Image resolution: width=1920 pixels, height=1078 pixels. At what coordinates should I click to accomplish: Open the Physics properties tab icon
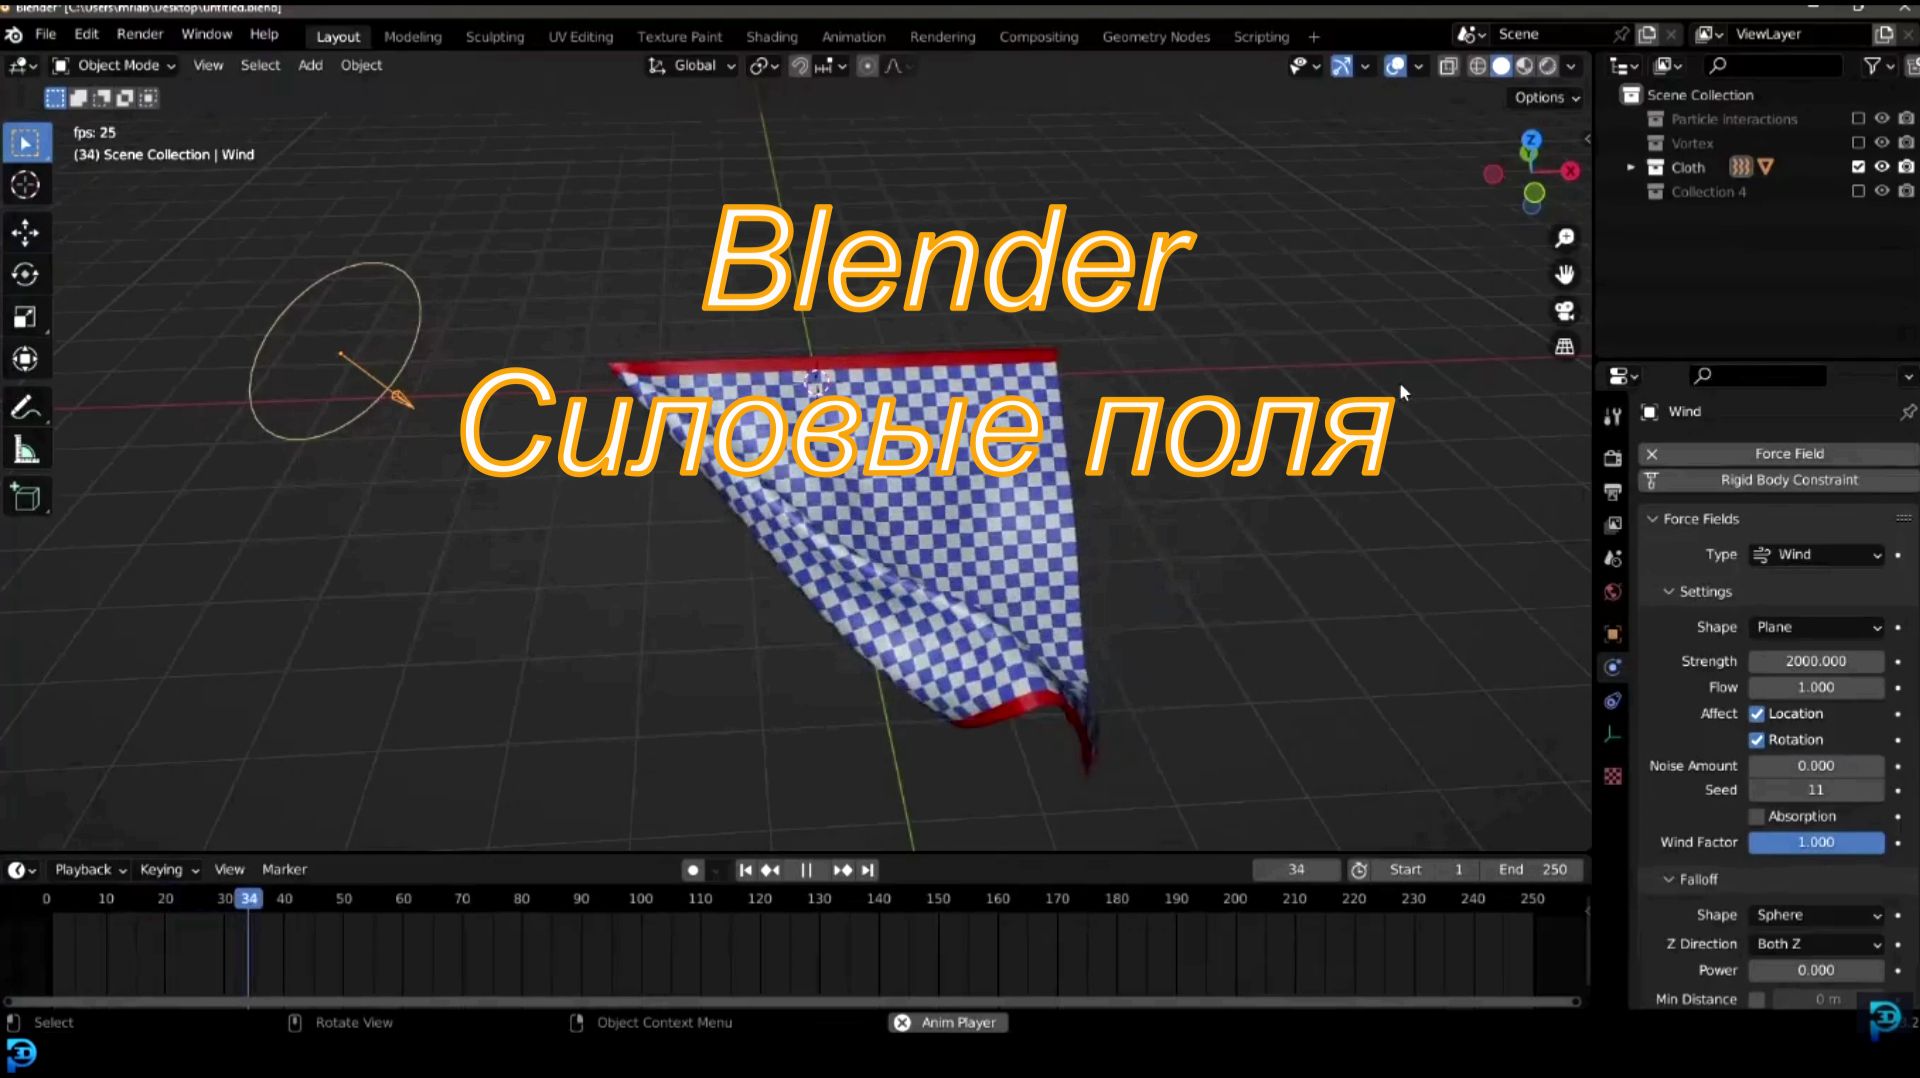pos(1612,667)
